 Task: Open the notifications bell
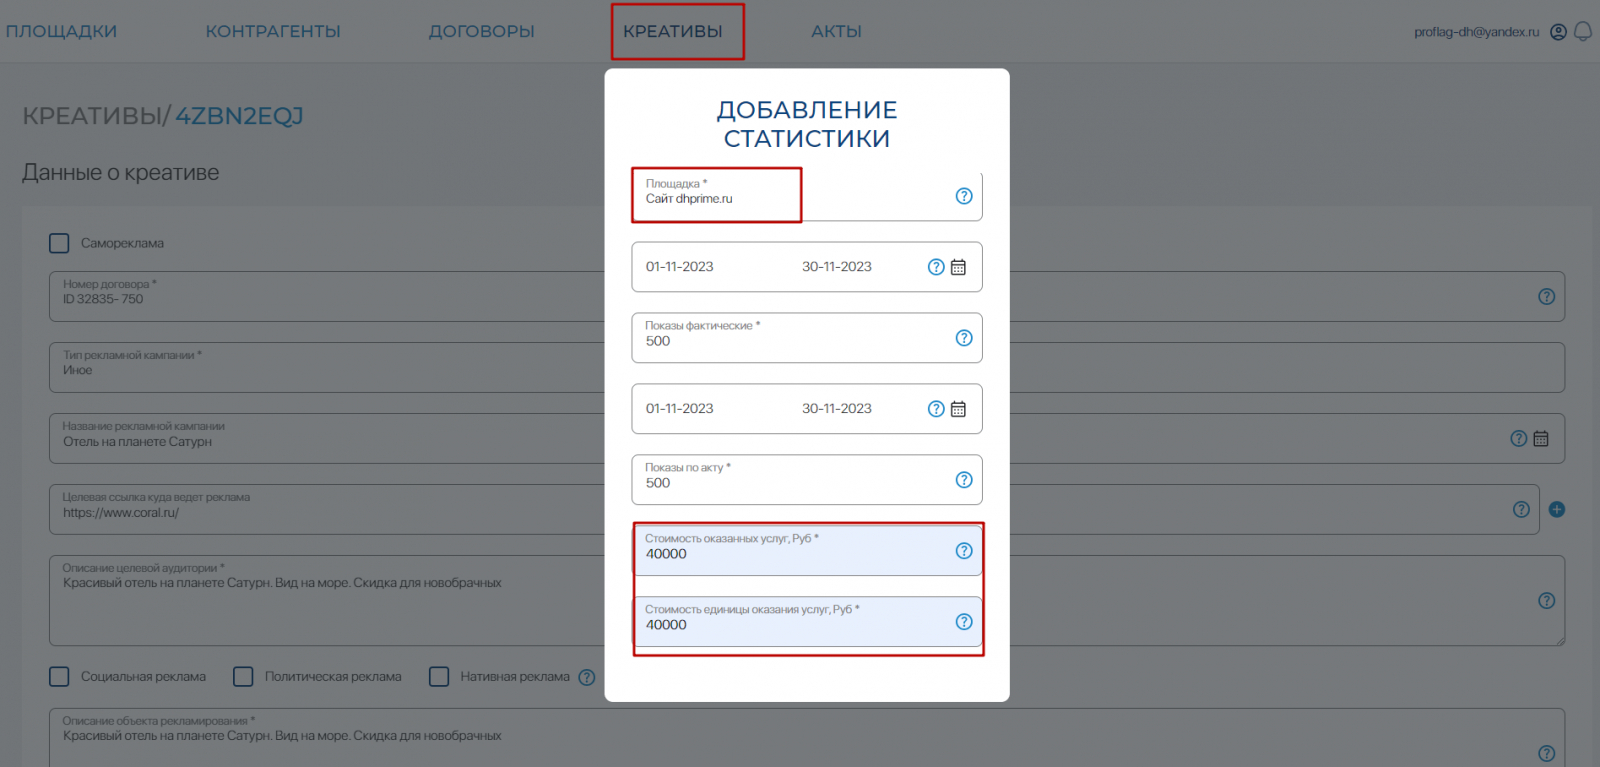(1583, 32)
